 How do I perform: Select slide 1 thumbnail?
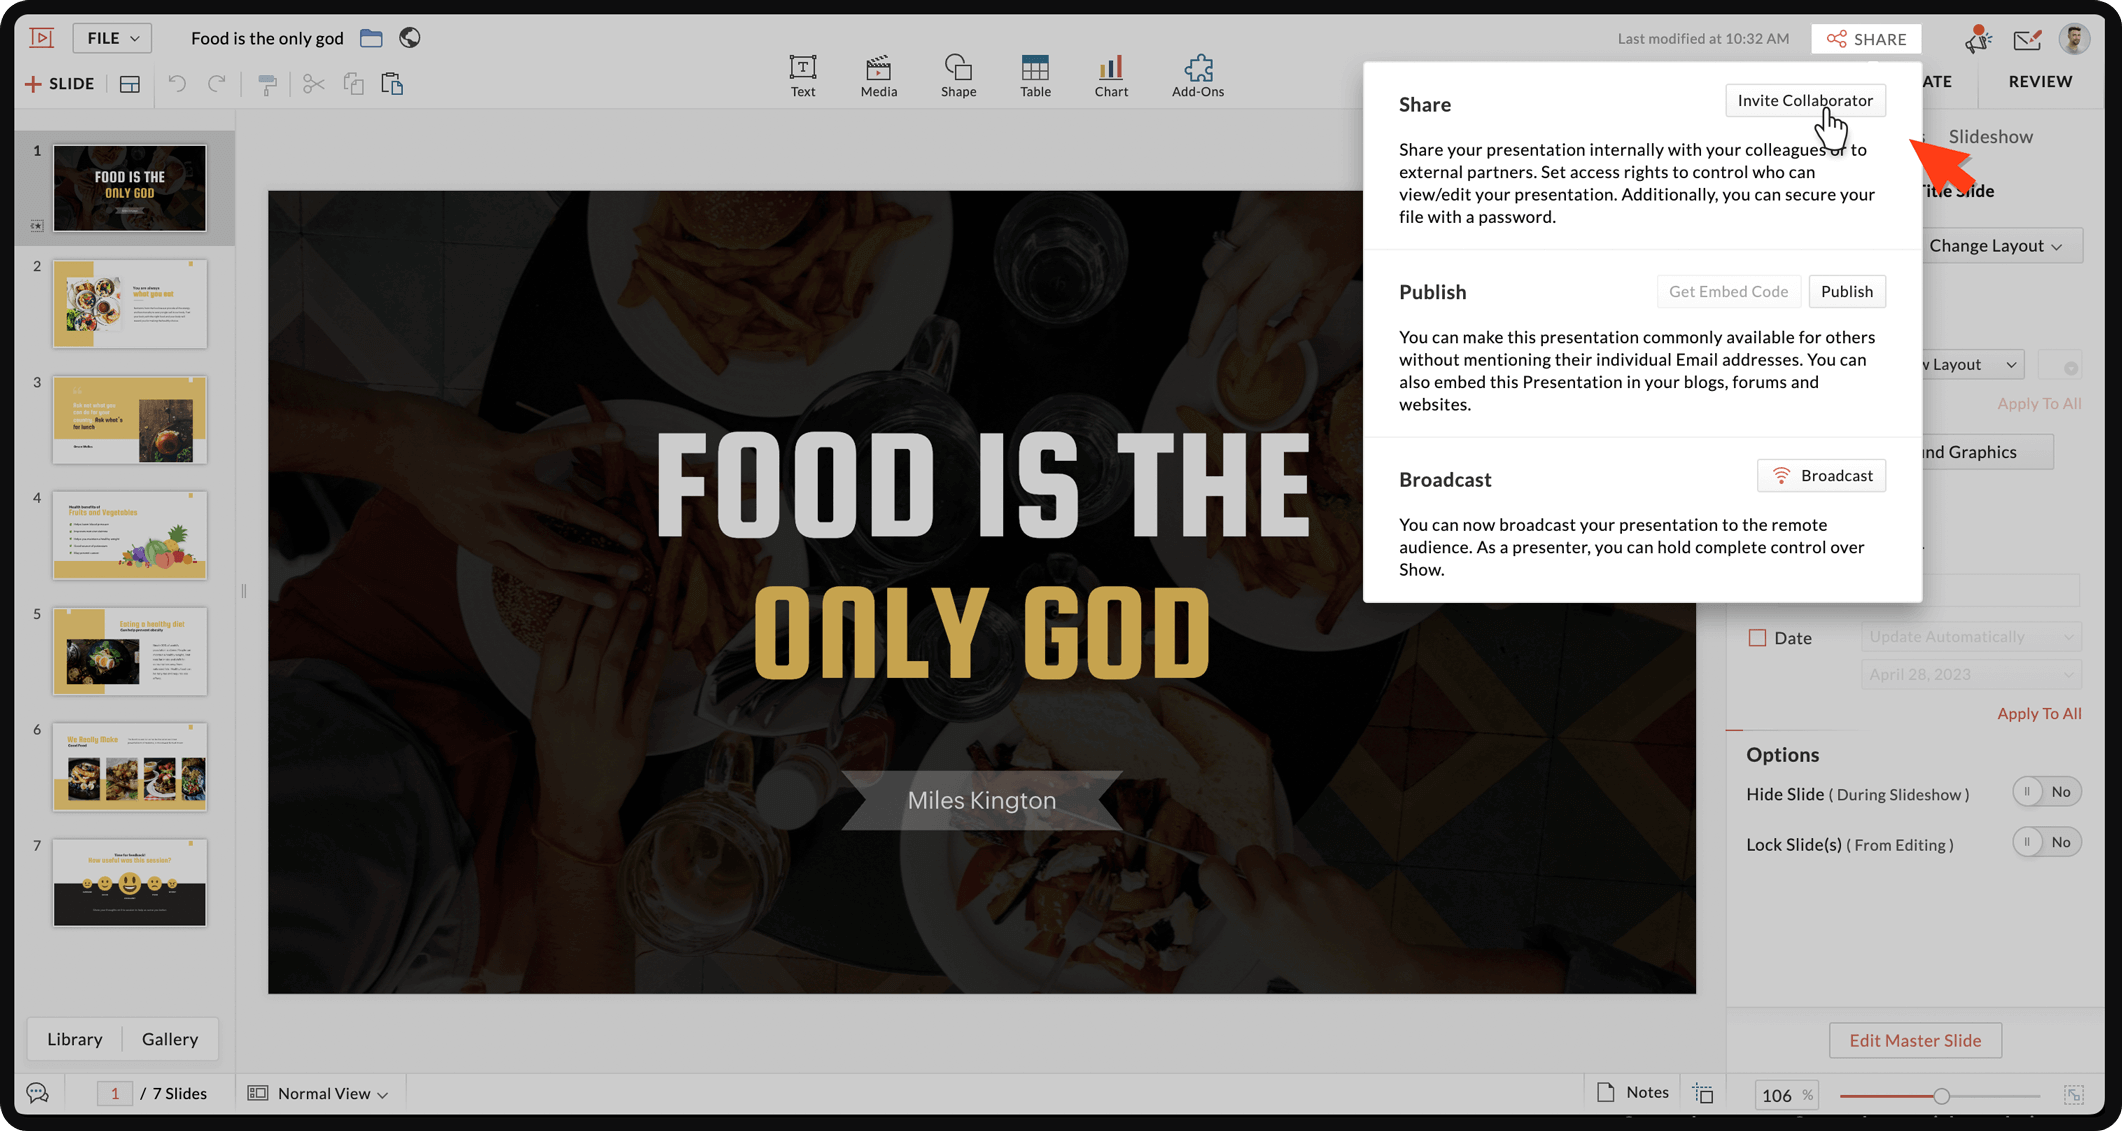point(130,188)
